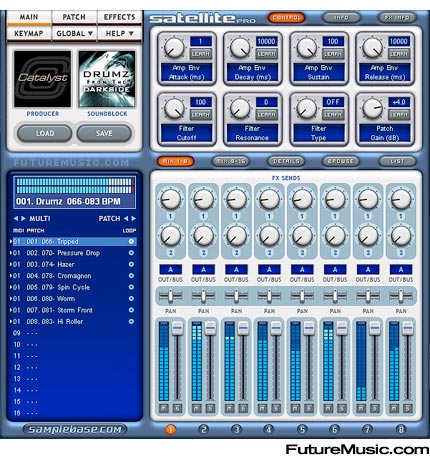The image size is (430, 465).
Task: Mute mixer channel 3
Action: coord(230,408)
